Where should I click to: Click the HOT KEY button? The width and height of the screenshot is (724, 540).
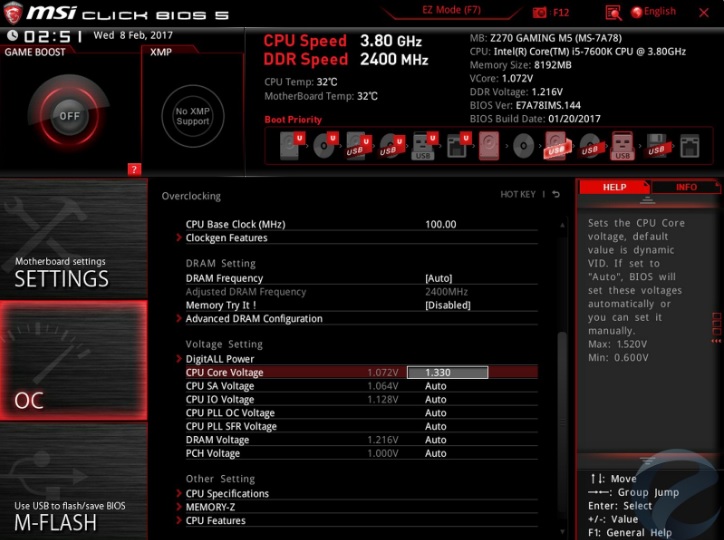click(x=518, y=194)
